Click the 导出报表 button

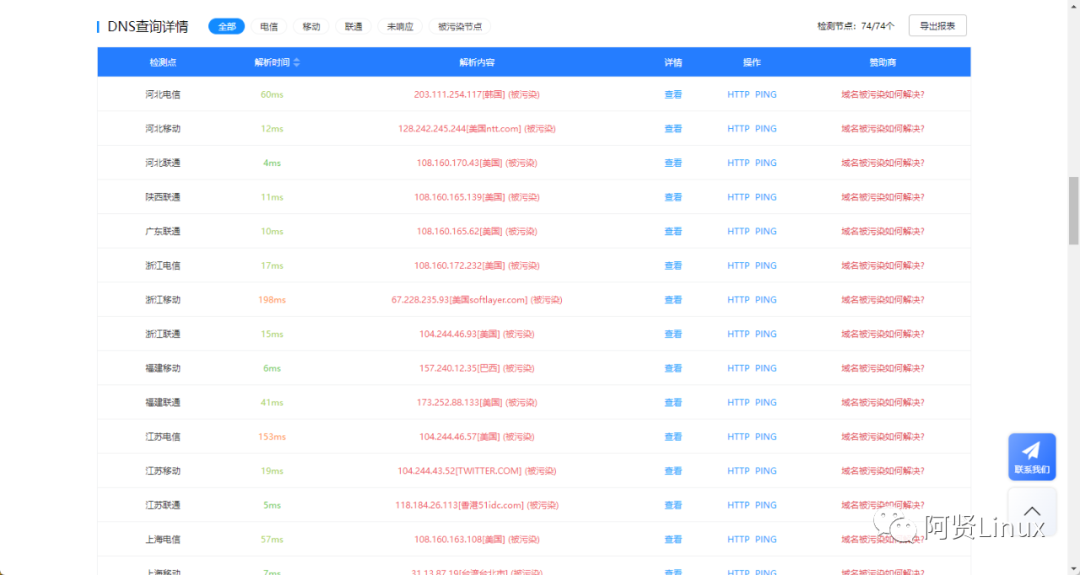pyautogui.click(x=937, y=26)
